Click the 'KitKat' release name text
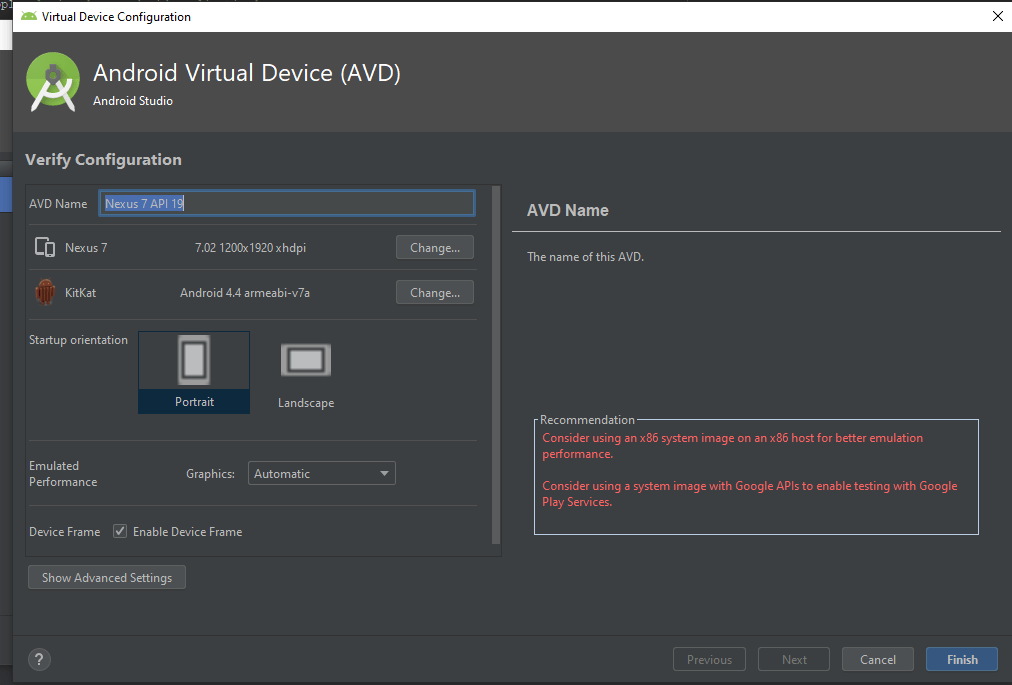 coord(81,293)
